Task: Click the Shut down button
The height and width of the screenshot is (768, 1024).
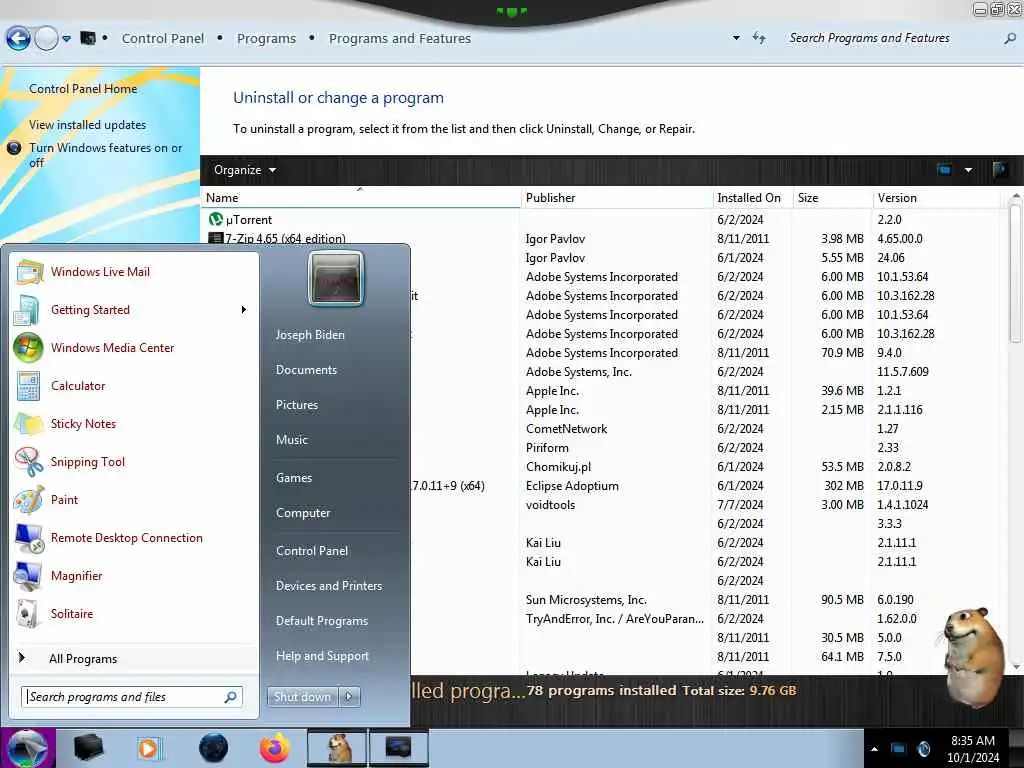Action: coord(302,697)
